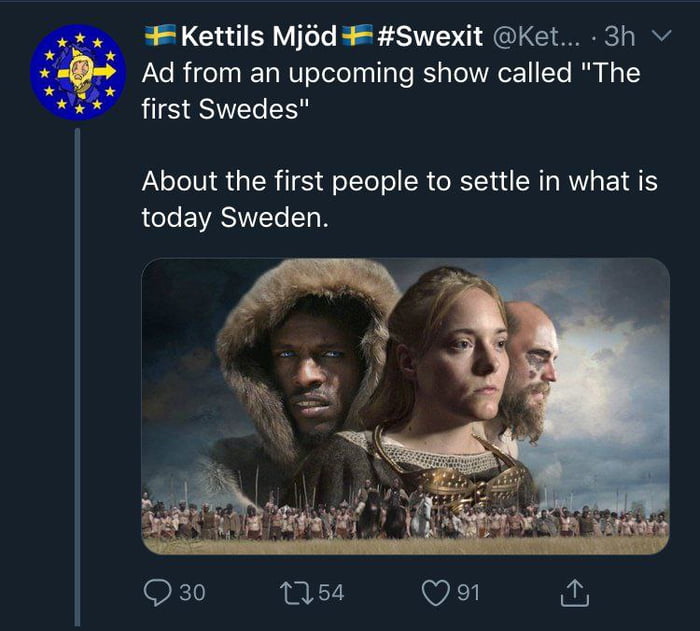Image resolution: width=700 pixels, height=631 pixels.
Task: Click the reply speech bubble icon
Action: (x=158, y=592)
